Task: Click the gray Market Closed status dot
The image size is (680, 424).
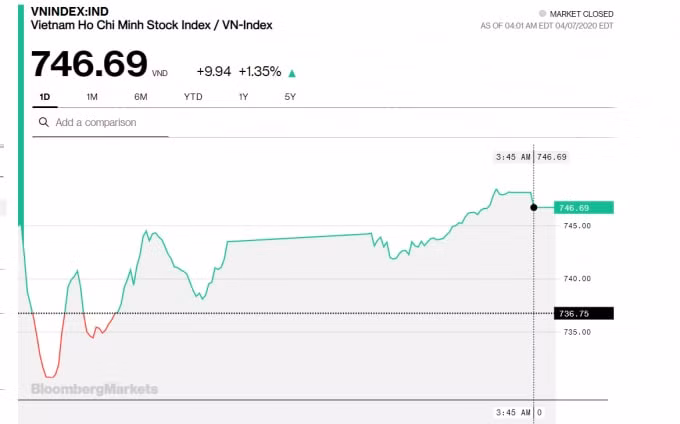Action: pyautogui.click(x=542, y=13)
